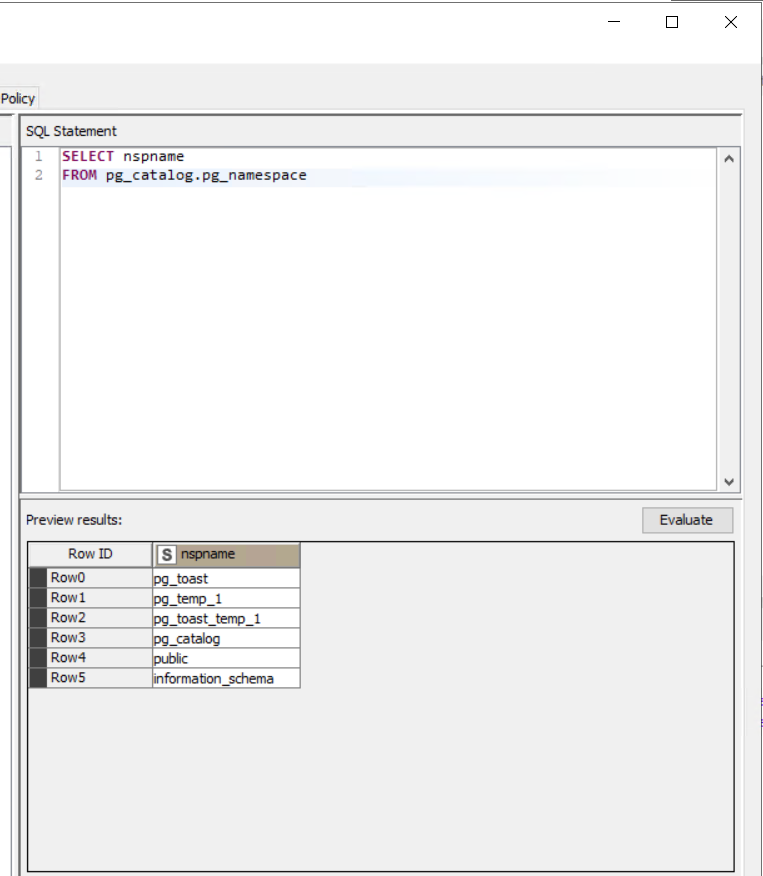Click scroll down arrow in SQL editor

coord(728,481)
